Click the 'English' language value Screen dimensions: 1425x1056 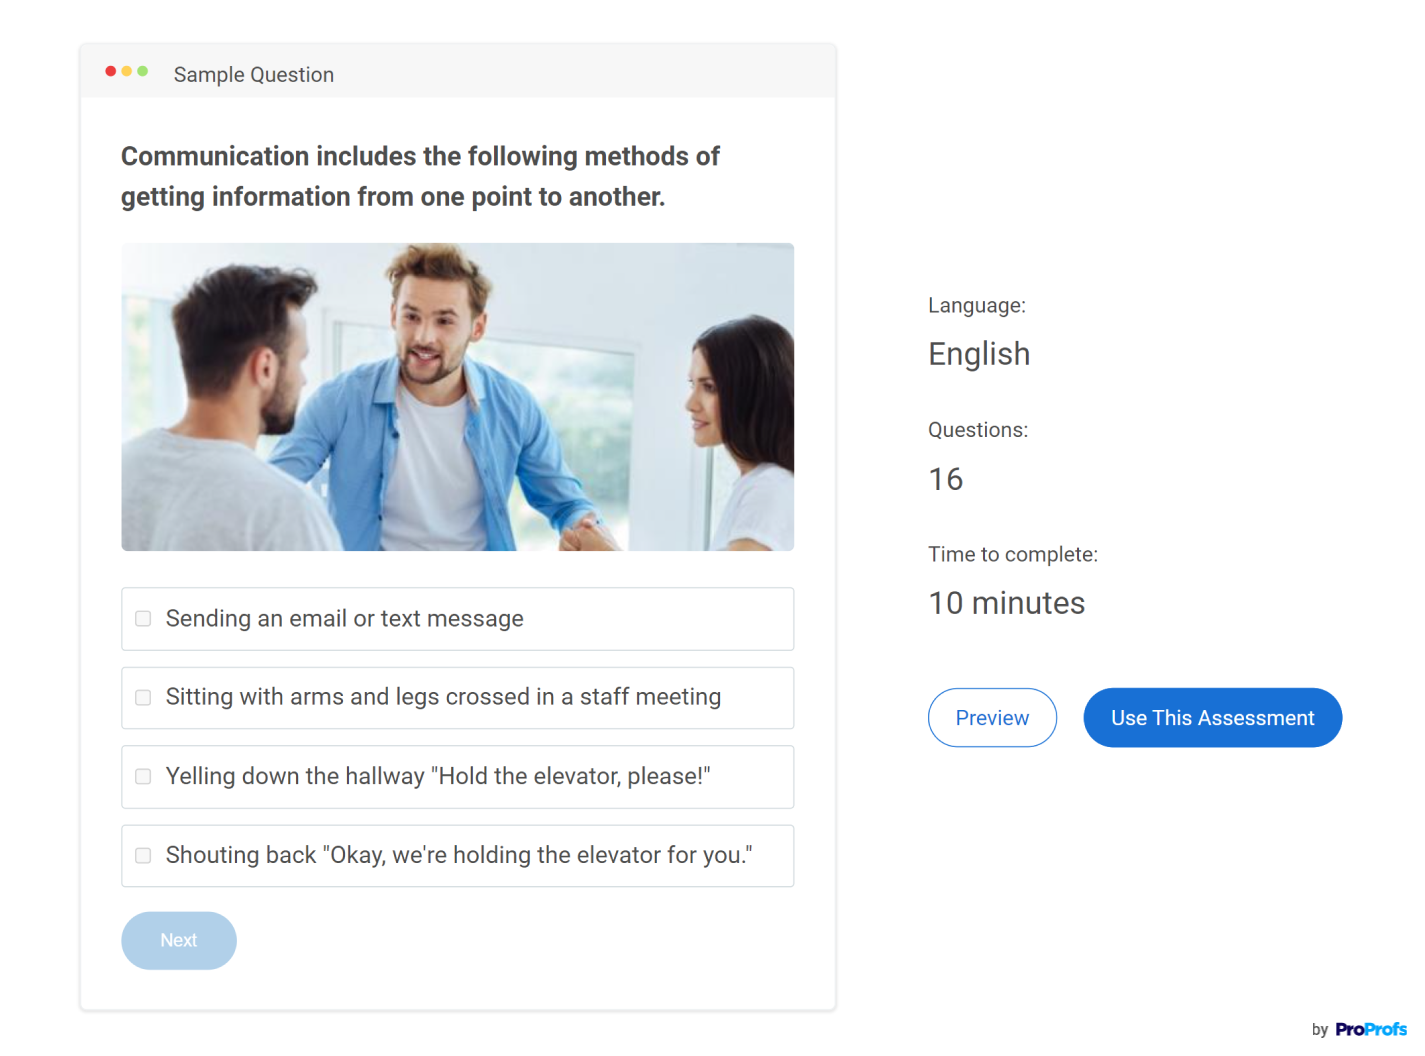(978, 354)
